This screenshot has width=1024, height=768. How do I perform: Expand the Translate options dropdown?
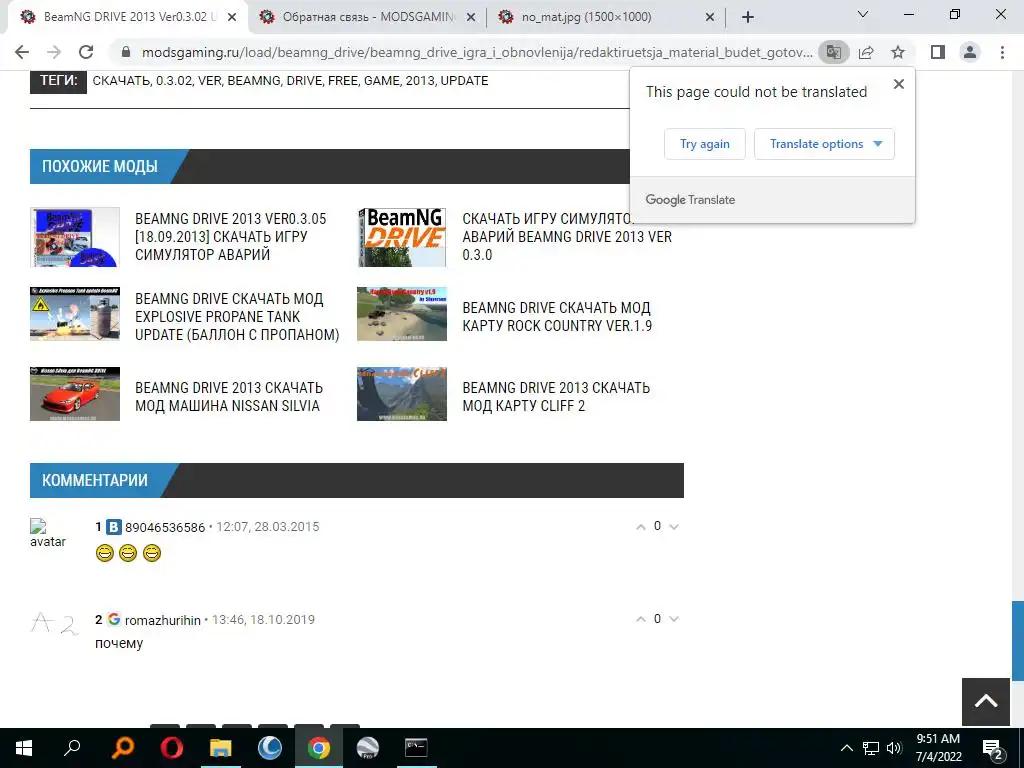tap(824, 144)
